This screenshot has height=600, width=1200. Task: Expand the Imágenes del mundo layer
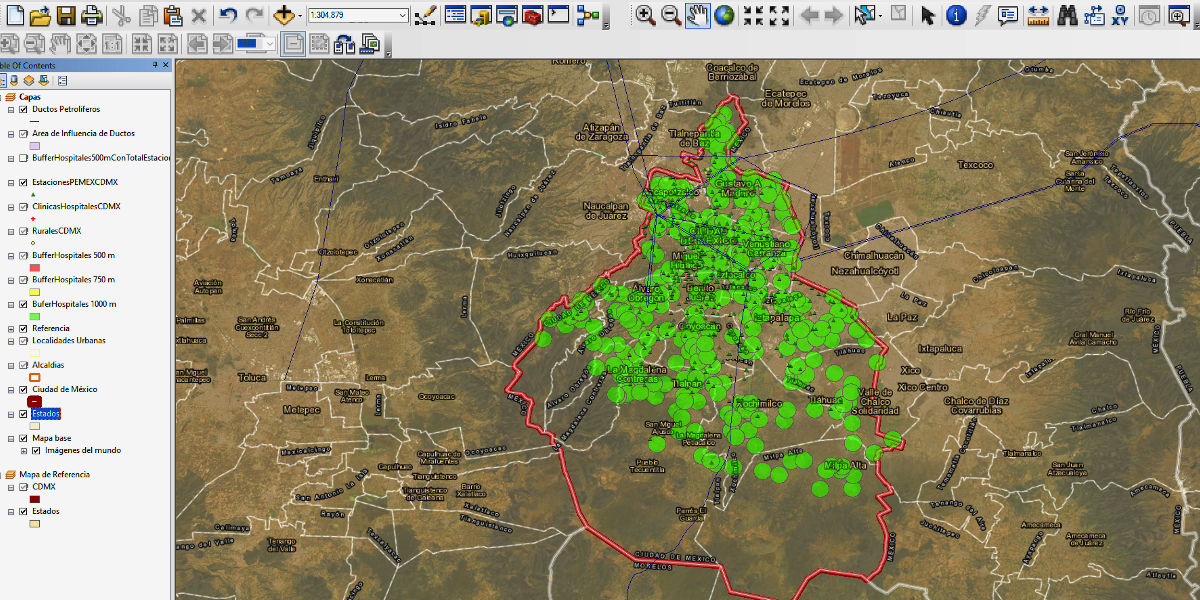[x=24, y=450]
